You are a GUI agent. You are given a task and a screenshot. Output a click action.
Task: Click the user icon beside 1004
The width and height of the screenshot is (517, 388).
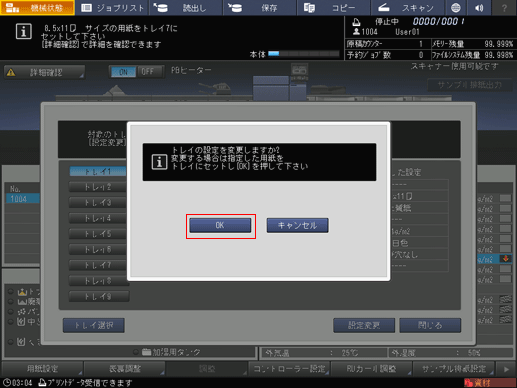(x=356, y=32)
